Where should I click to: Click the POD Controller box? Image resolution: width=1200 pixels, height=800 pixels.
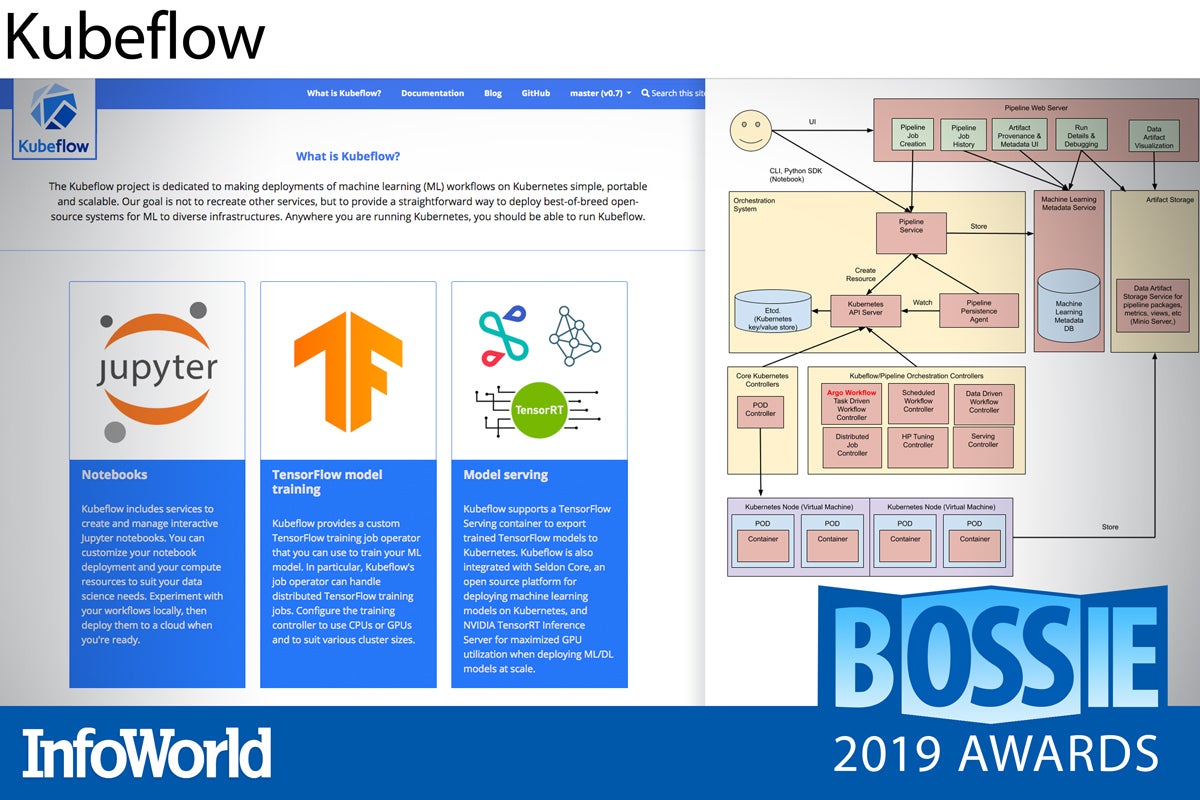pyautogui.click(x=759, y=412)
